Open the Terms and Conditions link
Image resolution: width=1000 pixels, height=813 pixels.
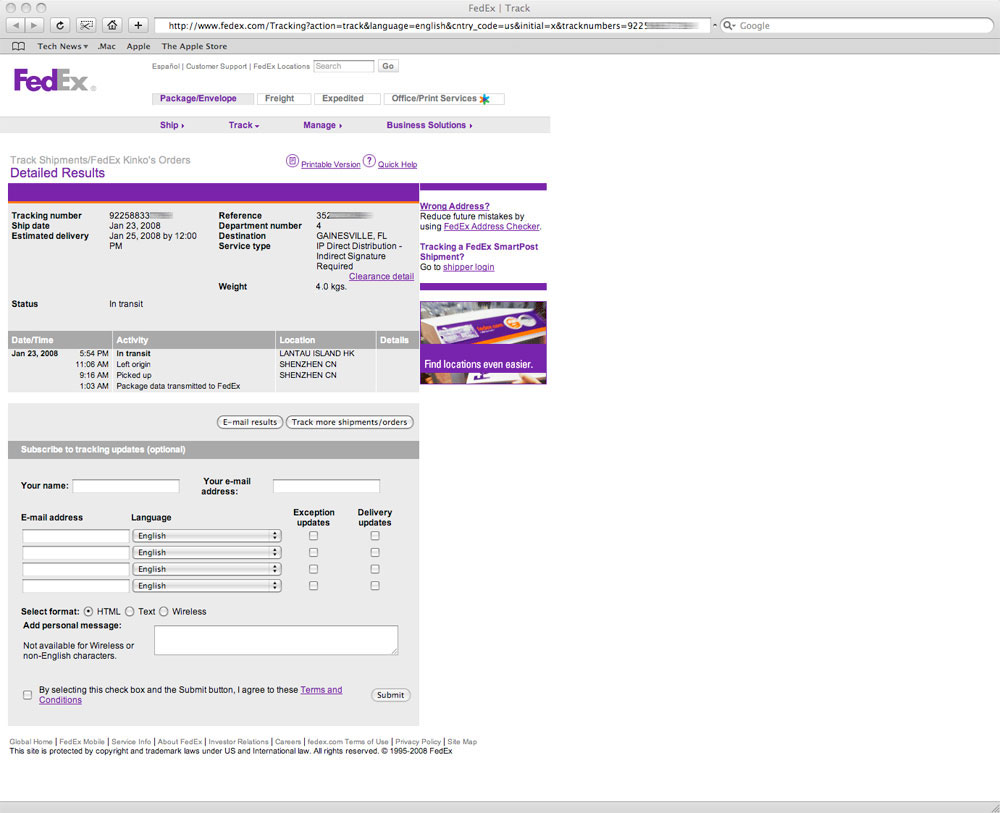tap(191, 695)
